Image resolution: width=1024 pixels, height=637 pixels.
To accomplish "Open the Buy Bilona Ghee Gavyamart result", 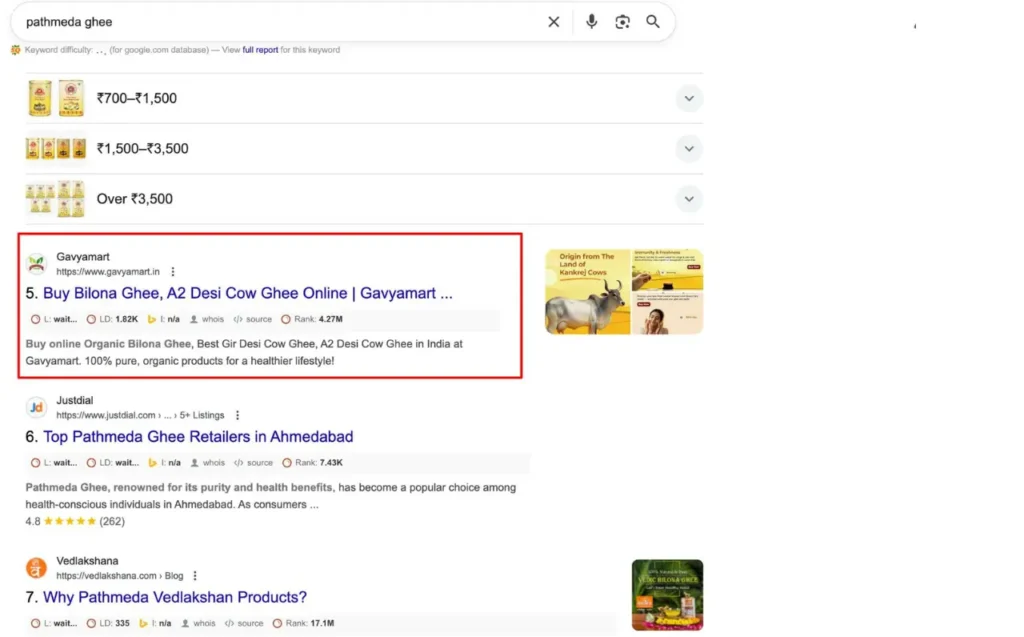I will coord(247,294).
